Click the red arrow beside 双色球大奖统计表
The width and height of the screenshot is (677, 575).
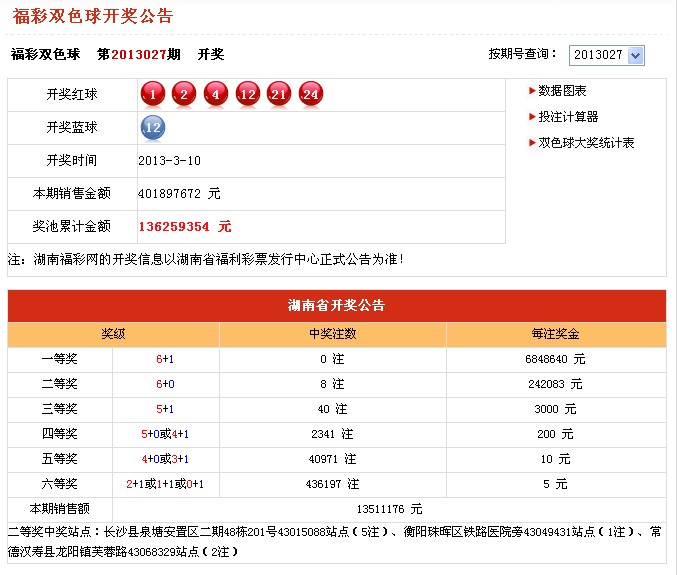click(x=532, y=142)
